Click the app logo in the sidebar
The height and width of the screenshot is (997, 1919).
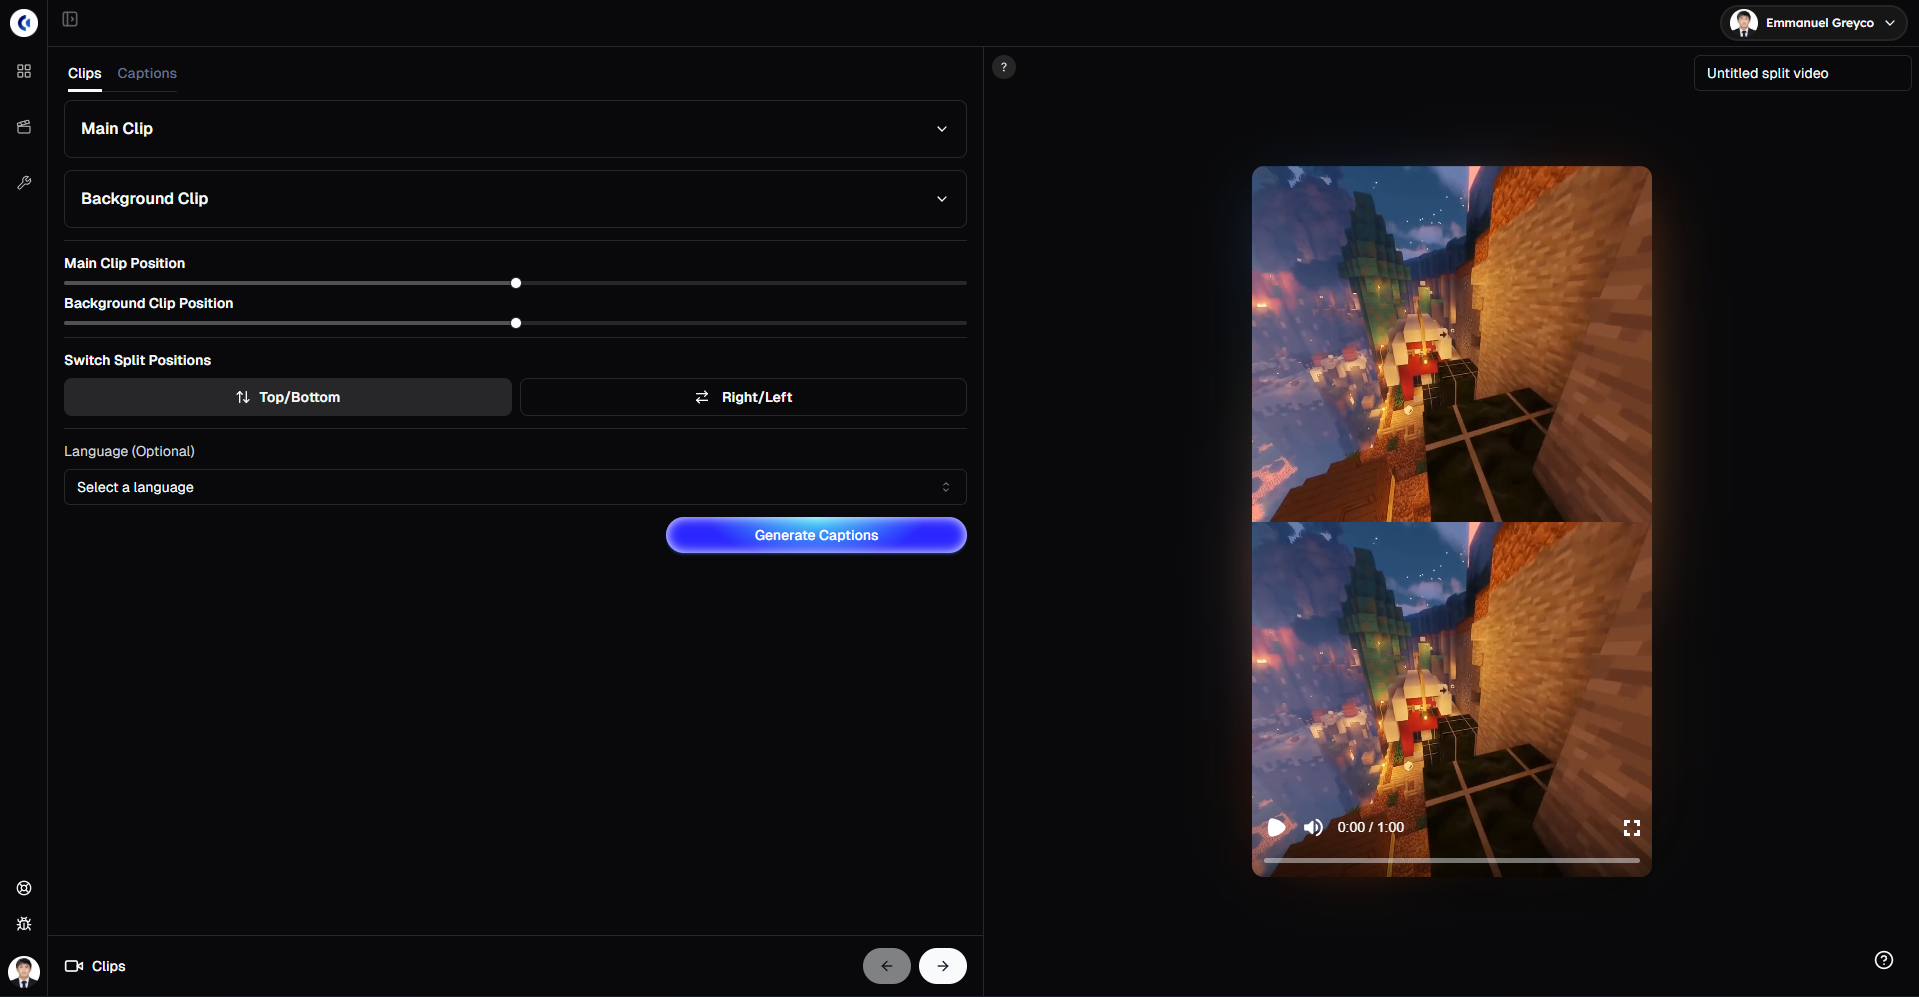point(24,22)
